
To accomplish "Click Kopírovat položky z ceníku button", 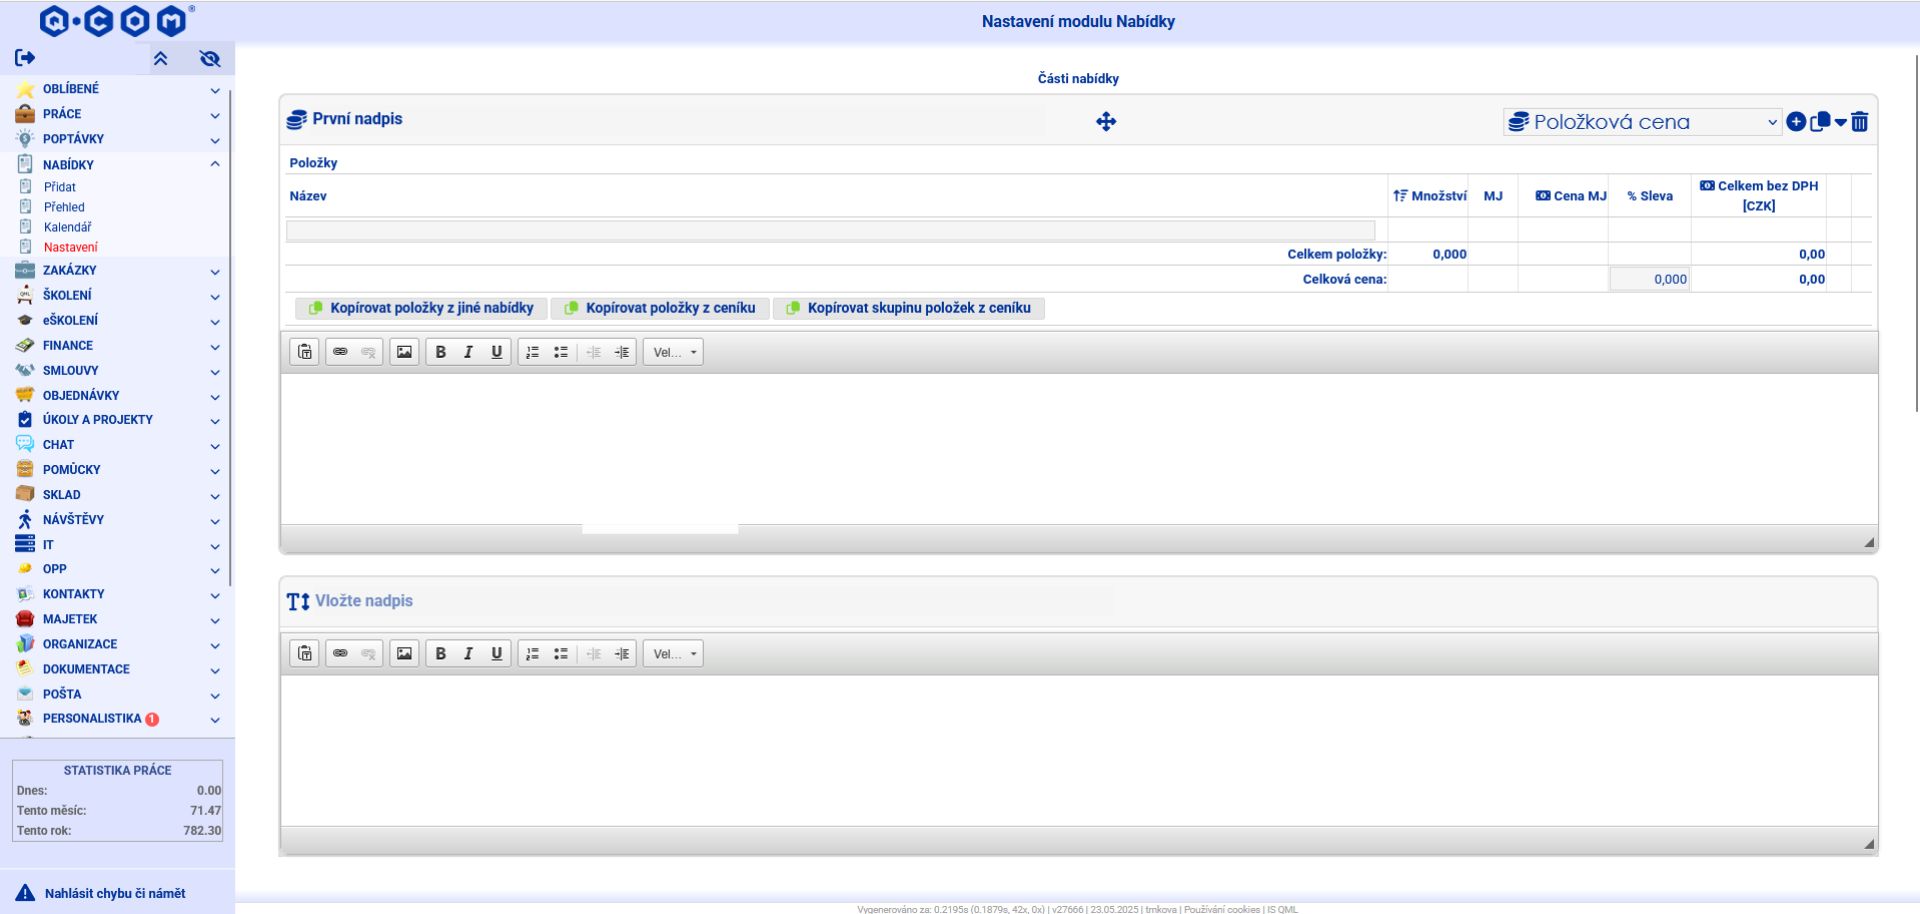I will tap(660, 308).
